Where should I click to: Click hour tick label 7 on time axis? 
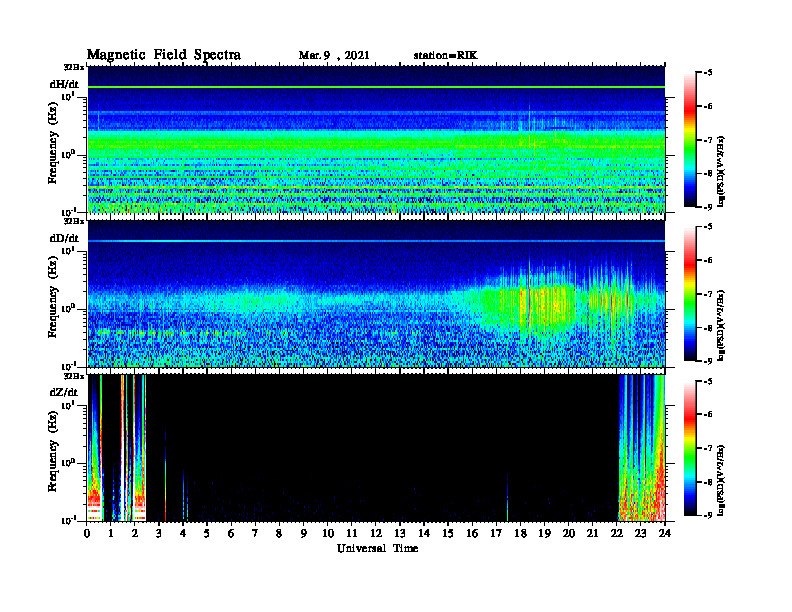coord(256,533)
